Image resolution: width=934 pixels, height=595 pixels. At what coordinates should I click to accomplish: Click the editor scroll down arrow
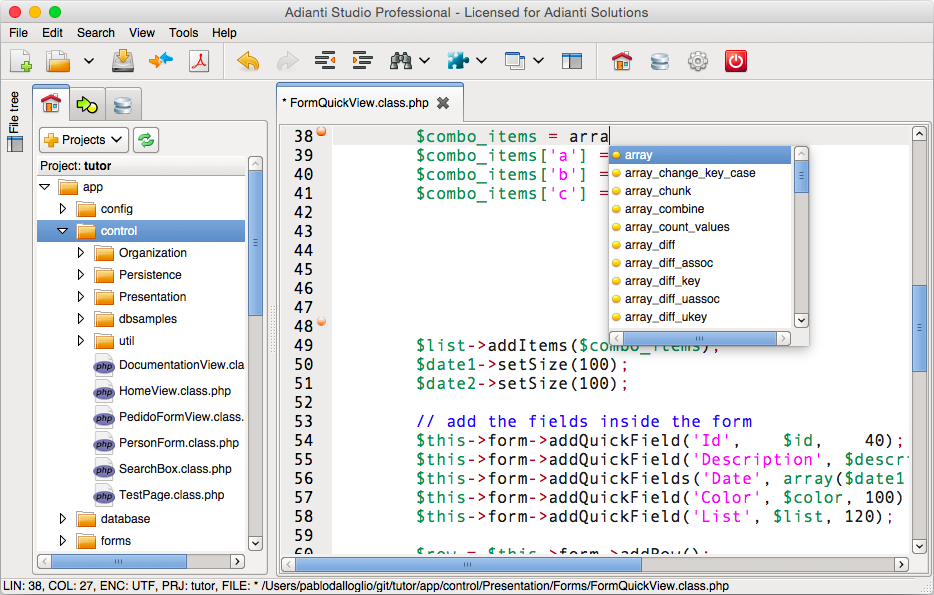coord(919,546)
